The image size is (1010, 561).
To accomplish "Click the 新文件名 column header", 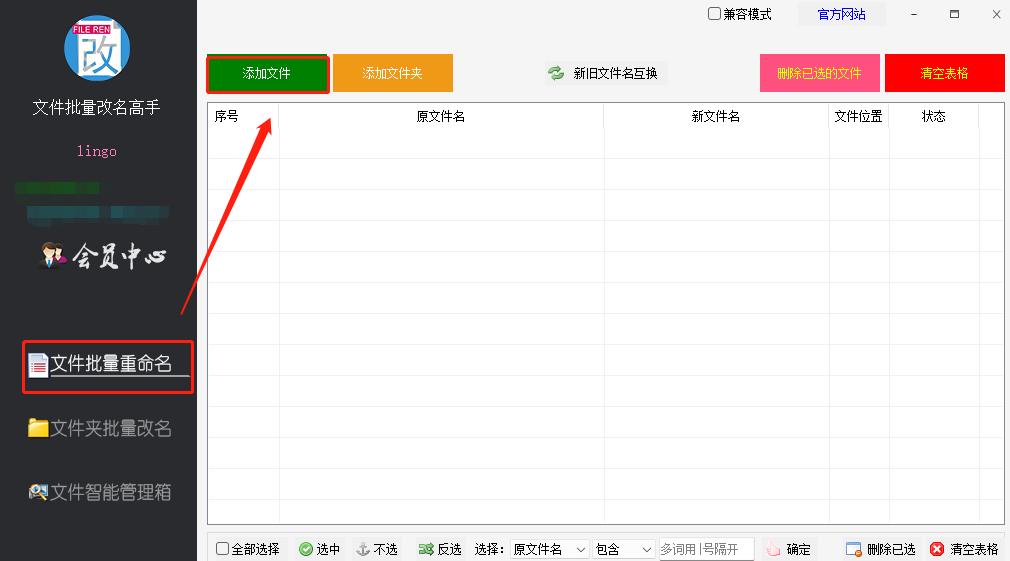I will coord(716,116).
